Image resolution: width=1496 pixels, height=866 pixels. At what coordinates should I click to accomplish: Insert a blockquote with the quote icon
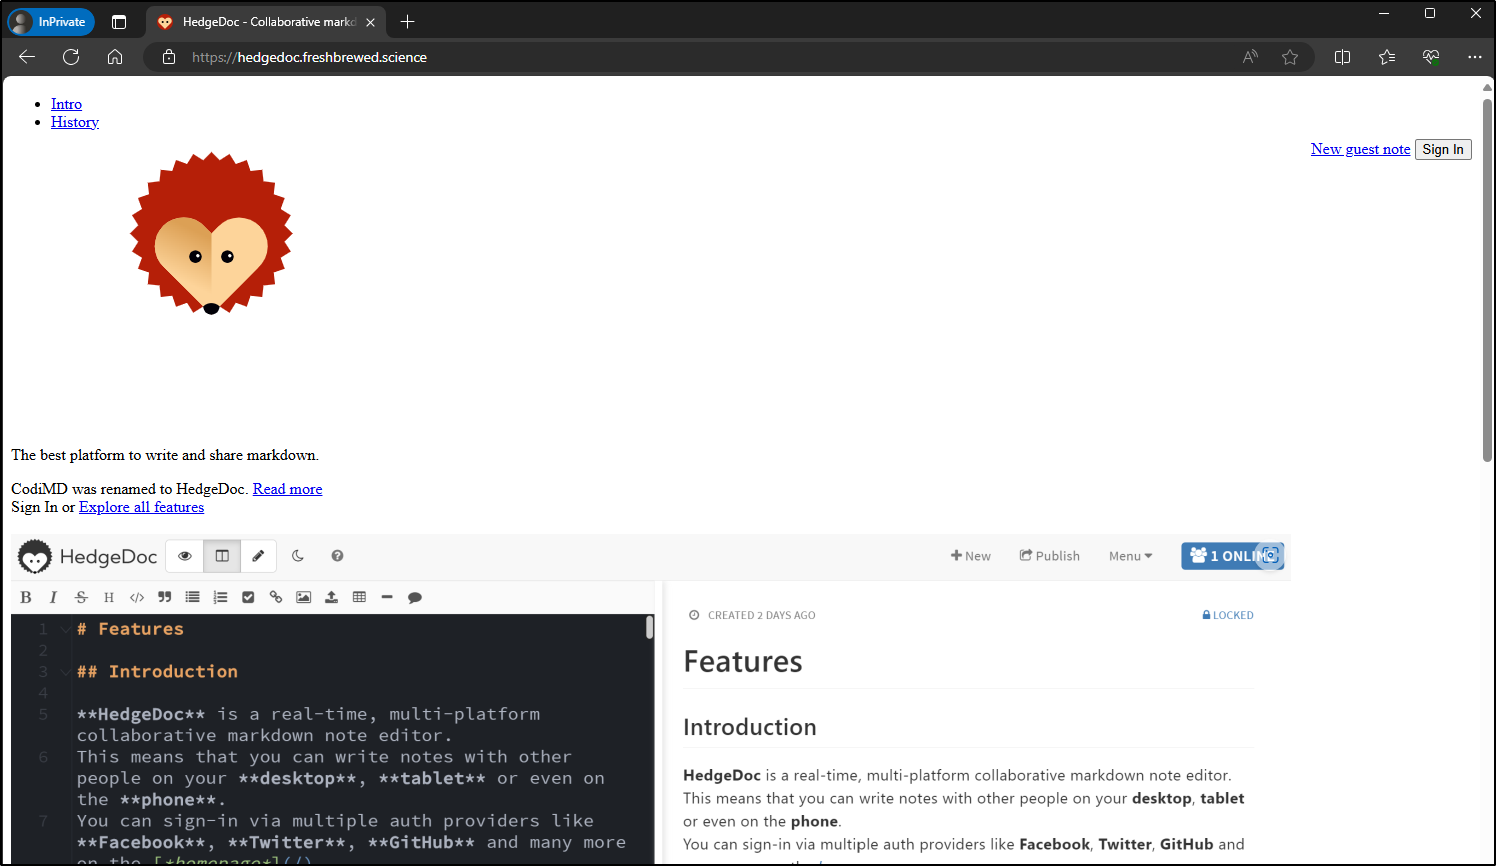[x=165, y=597]
